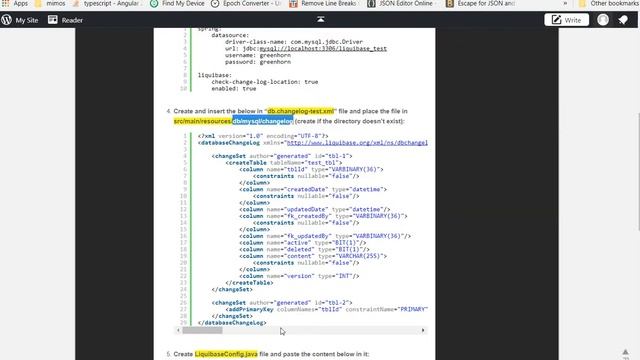Open Reader in the WordPress bar
Image resolution: width=640 pixels, height=360 pixels.
coord(65,20)
